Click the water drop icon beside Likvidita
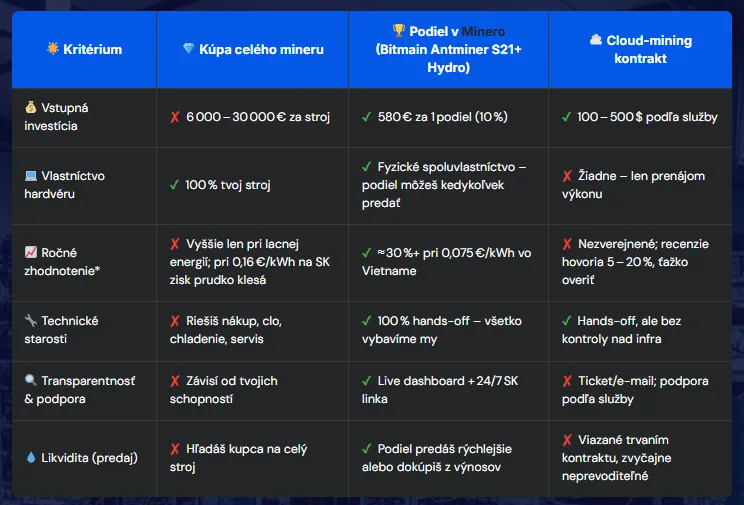The height and width of the screenshot is (505, 744). (31, 458)
